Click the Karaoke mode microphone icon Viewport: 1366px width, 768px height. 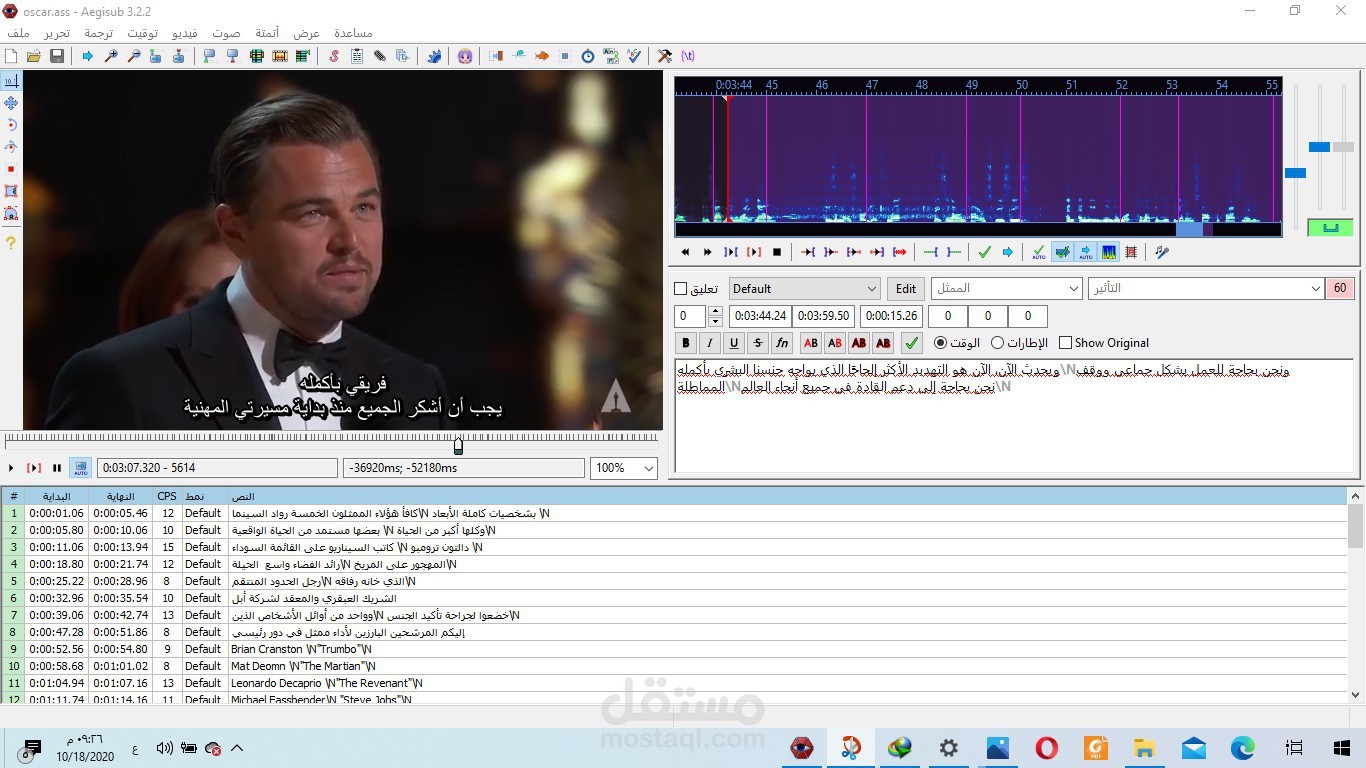tap(1162, 252)
